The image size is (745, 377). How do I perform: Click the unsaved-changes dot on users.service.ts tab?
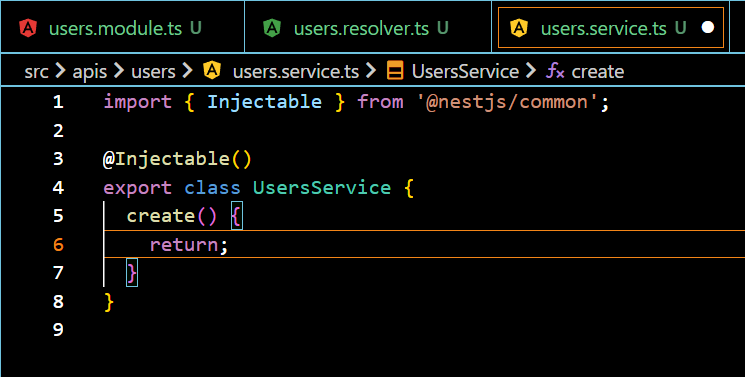tap(708, 28)
